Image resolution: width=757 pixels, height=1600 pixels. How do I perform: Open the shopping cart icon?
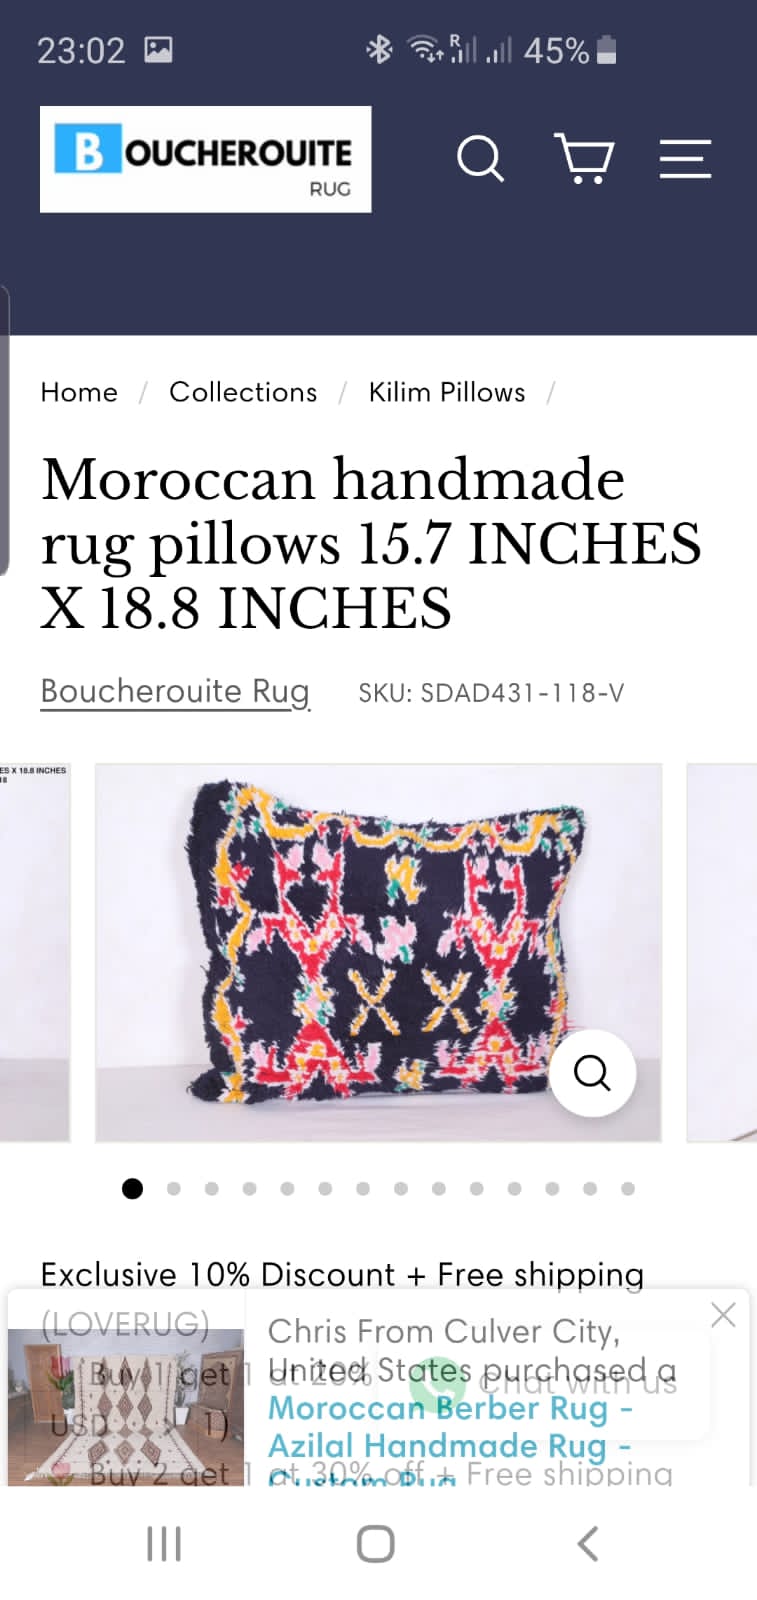(585, 159)
